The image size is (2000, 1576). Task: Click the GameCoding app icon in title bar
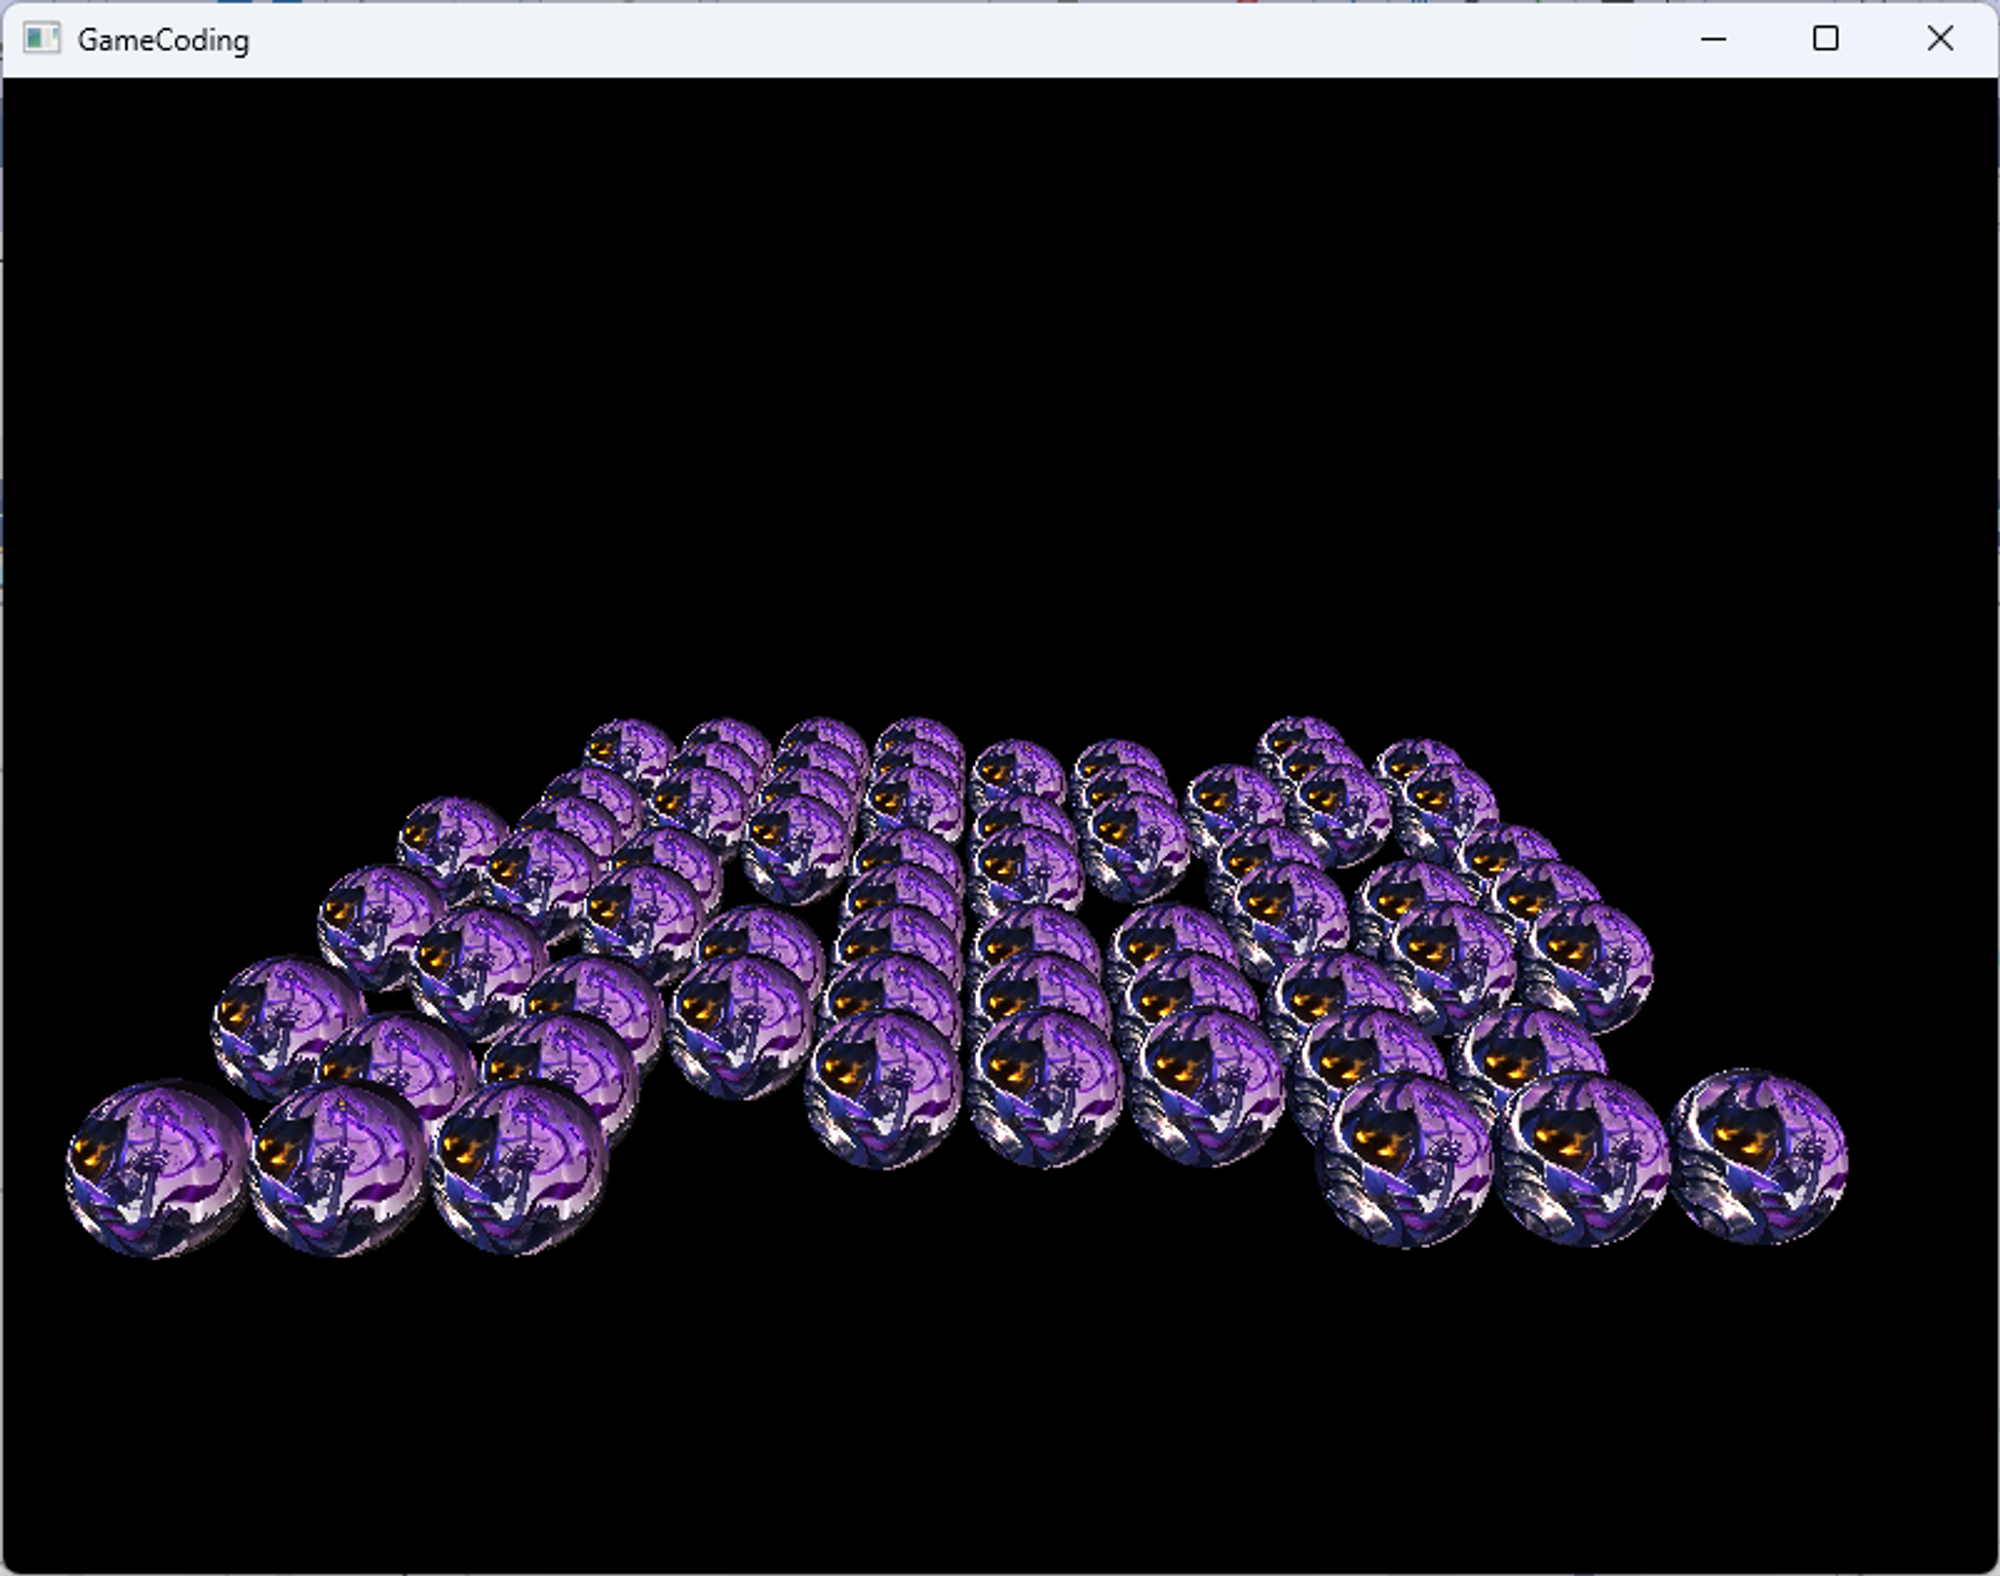point(41,39)
